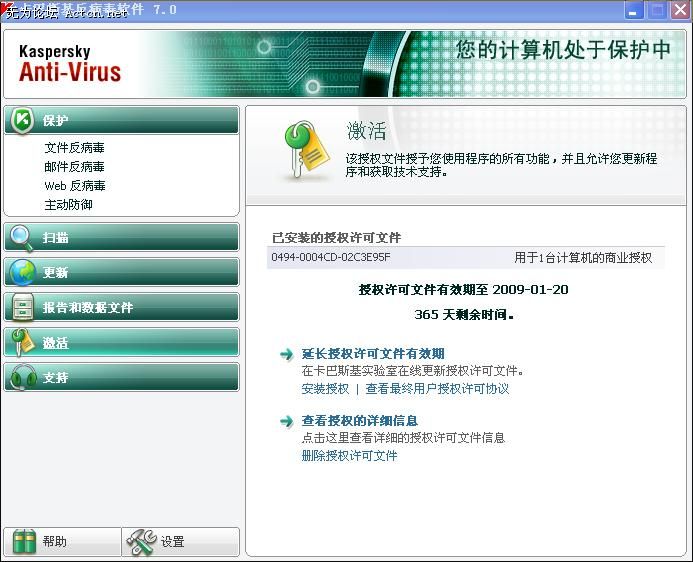The image size is (693, 562).
Task: Close the Kaspersky window
Action: tap(681, 10)
